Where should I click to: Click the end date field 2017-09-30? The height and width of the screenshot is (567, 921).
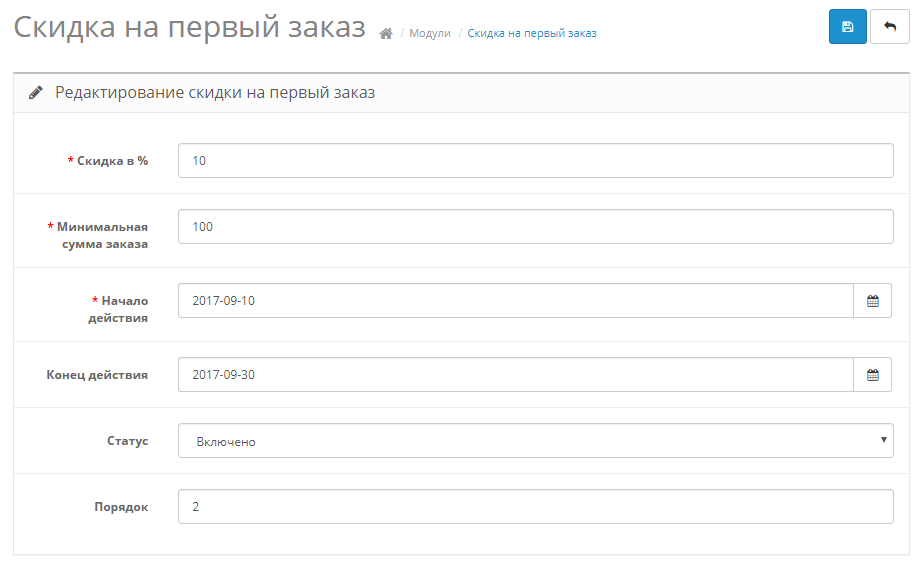click(x=516, y=375)
